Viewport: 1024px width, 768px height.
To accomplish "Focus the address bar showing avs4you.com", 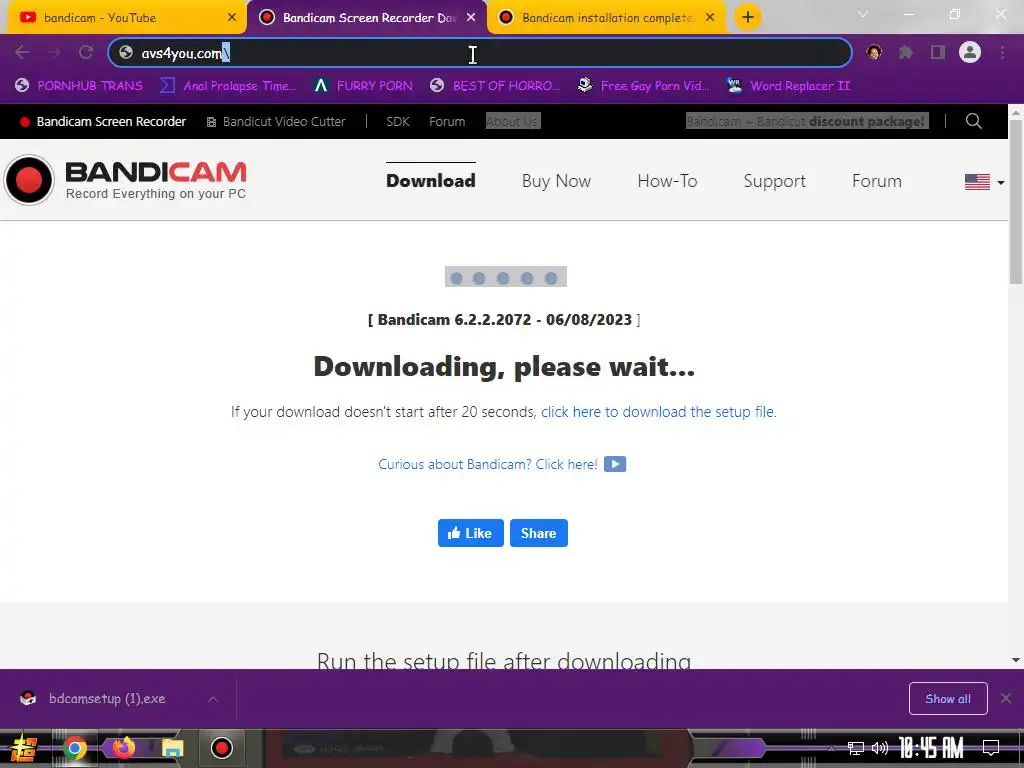I will tap(480, 53).
